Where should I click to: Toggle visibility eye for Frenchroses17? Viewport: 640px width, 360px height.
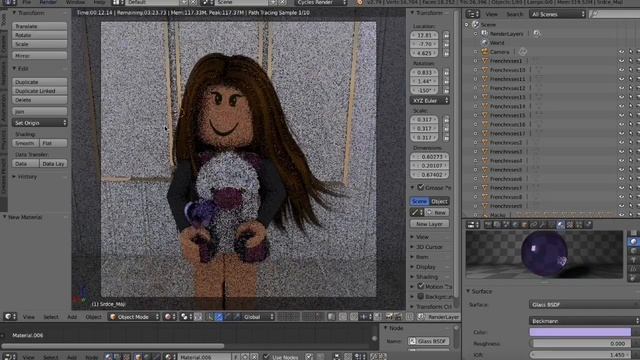coord(621,133)
